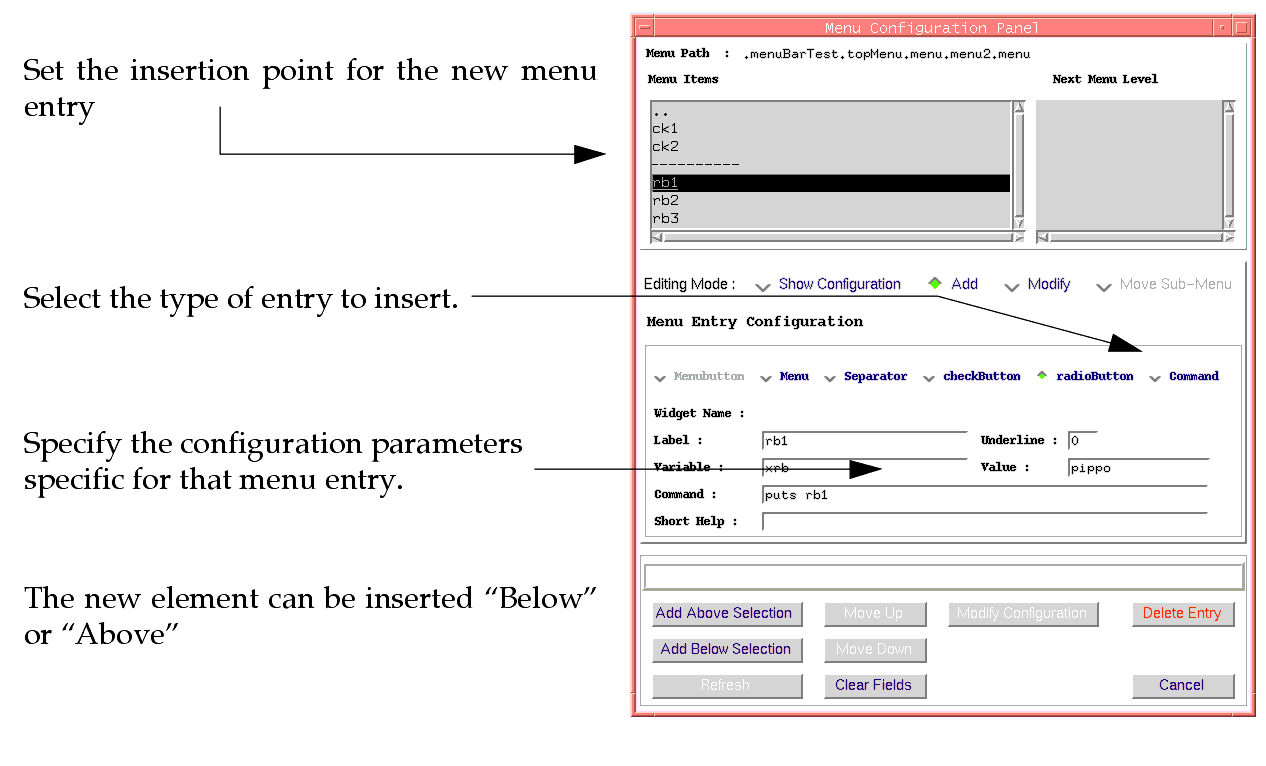Click the scroll up arrow of Next Menu Level list
Viewport: 1266px width, 766px height.
pyautogui.click(x=1229, y=107)
